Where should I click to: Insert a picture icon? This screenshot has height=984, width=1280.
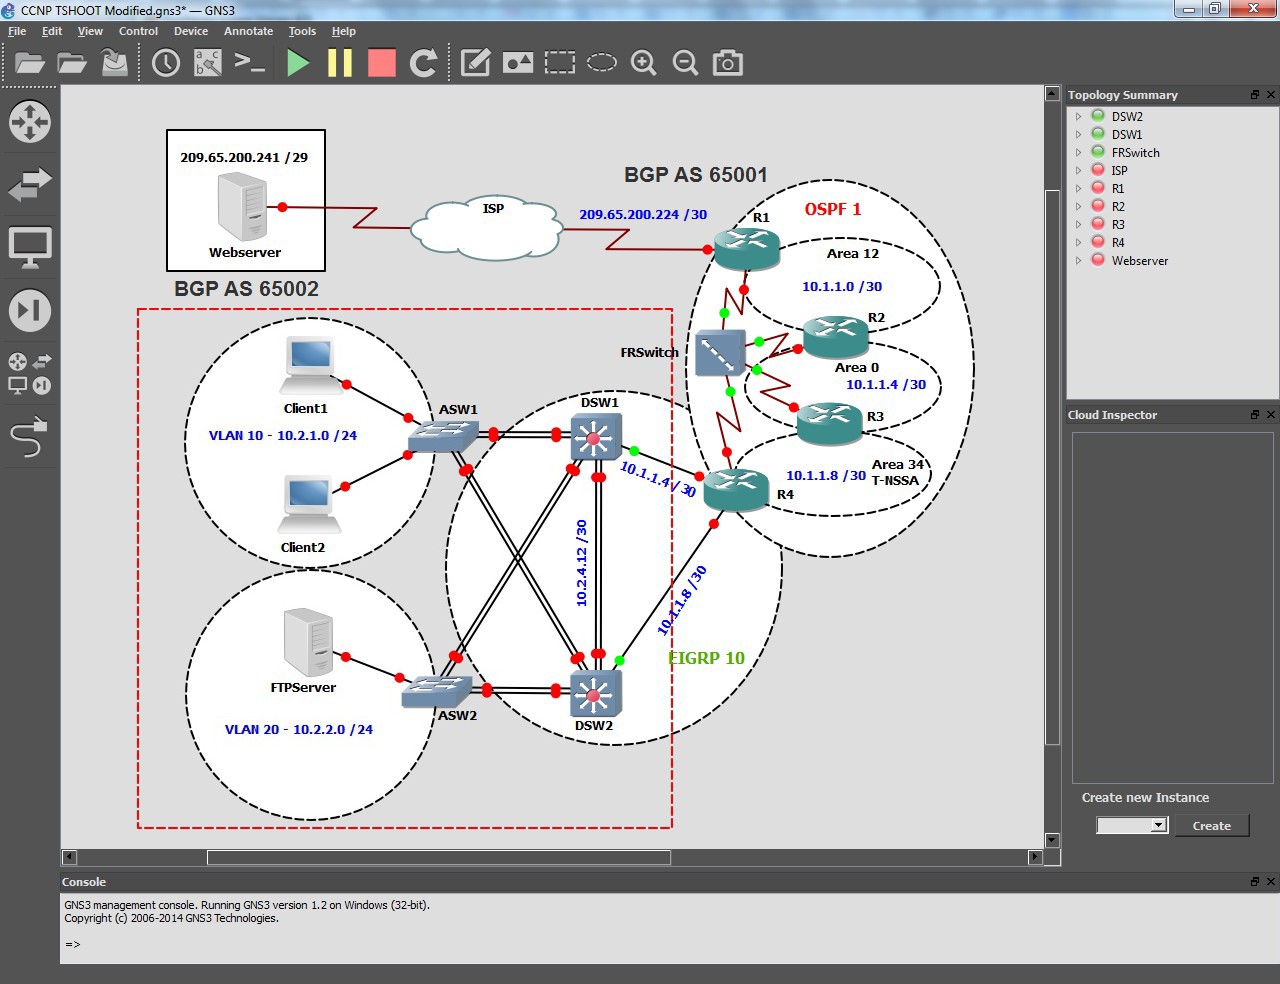(x=518, y=63)
